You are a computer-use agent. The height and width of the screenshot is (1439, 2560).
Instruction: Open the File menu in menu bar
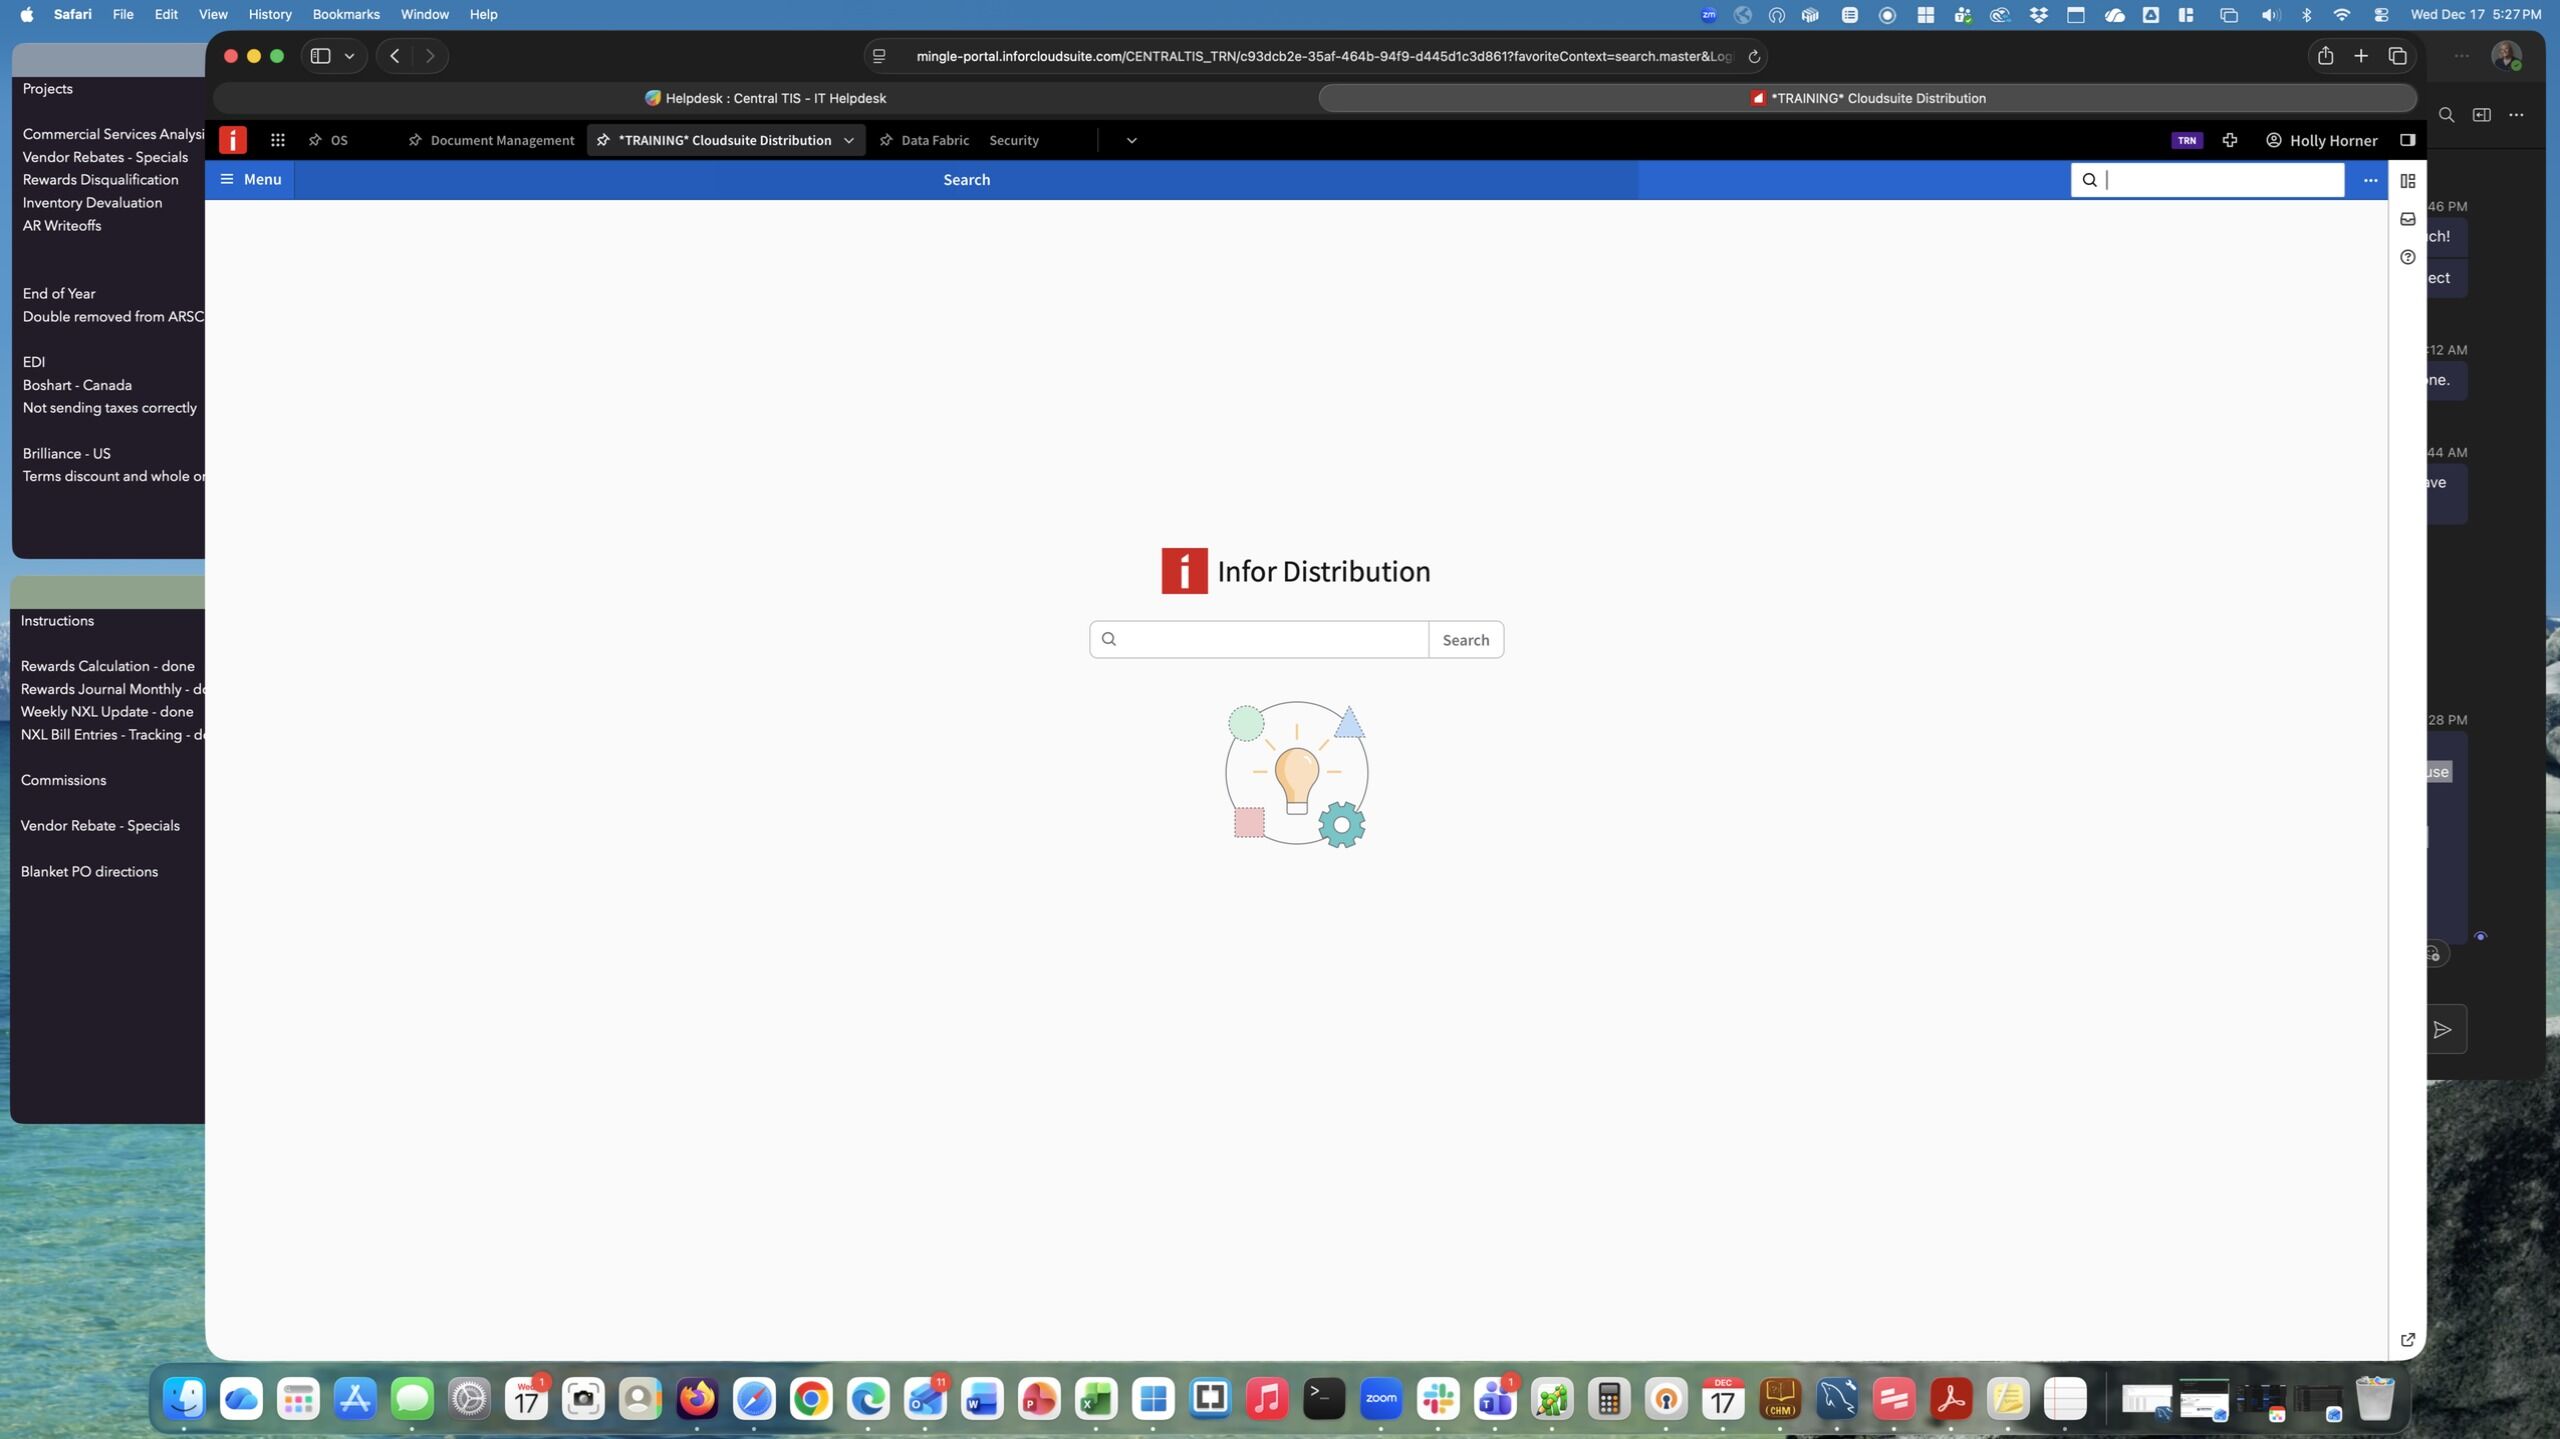123,14
